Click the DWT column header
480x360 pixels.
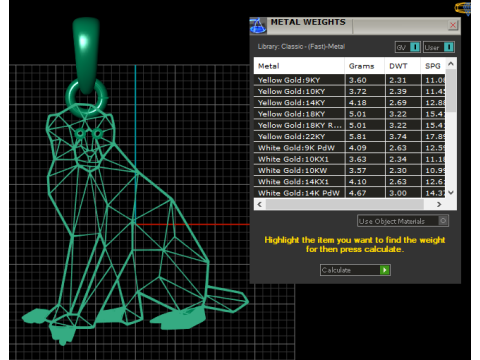tap(403, 66)
